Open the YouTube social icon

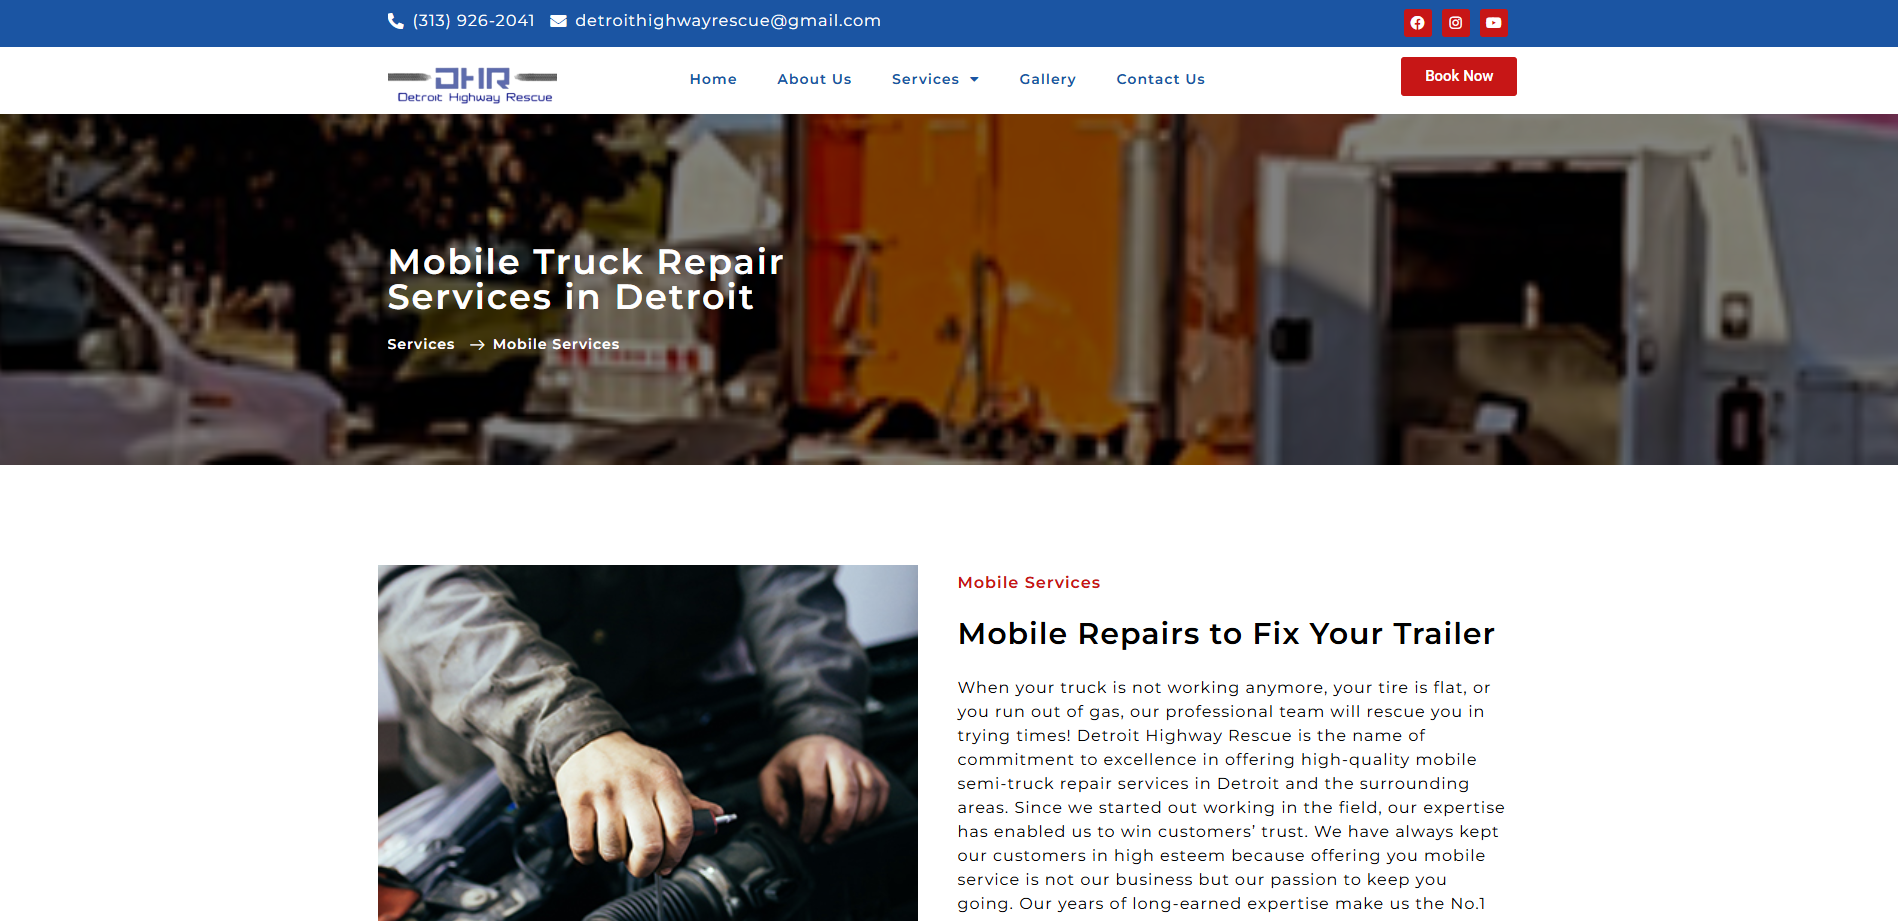click(1493, 23)
